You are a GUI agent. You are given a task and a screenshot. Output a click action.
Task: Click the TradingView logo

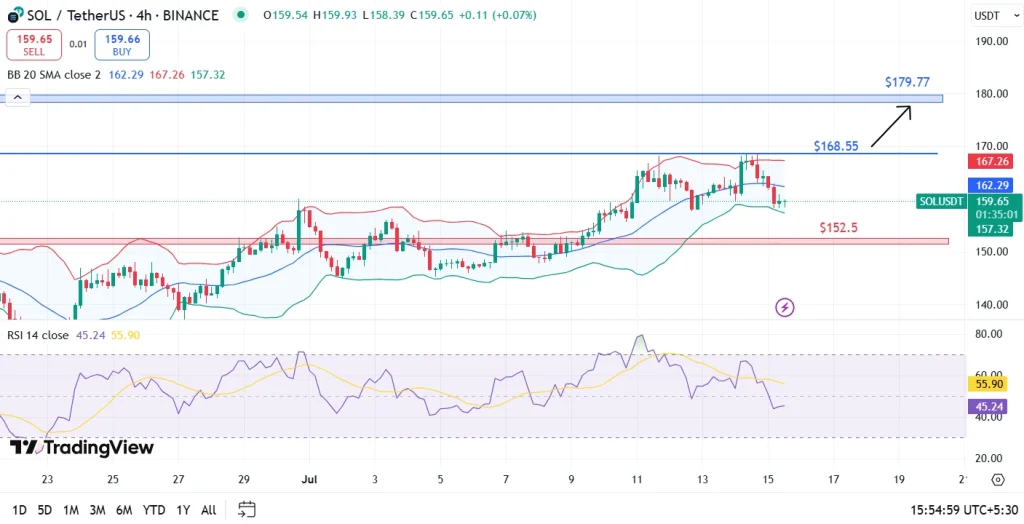pyautogui.click(x=82, y=447)
